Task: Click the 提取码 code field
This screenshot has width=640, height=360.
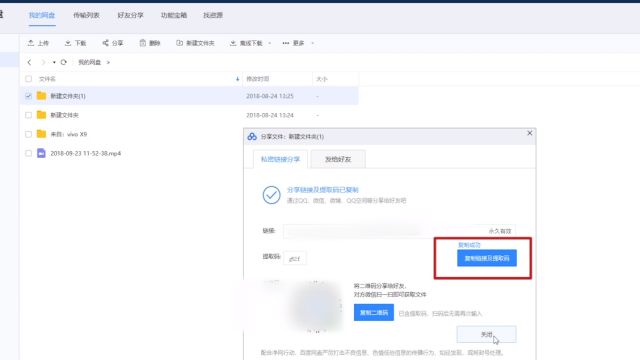Action: pyautogui.click(x=294, y=258)
